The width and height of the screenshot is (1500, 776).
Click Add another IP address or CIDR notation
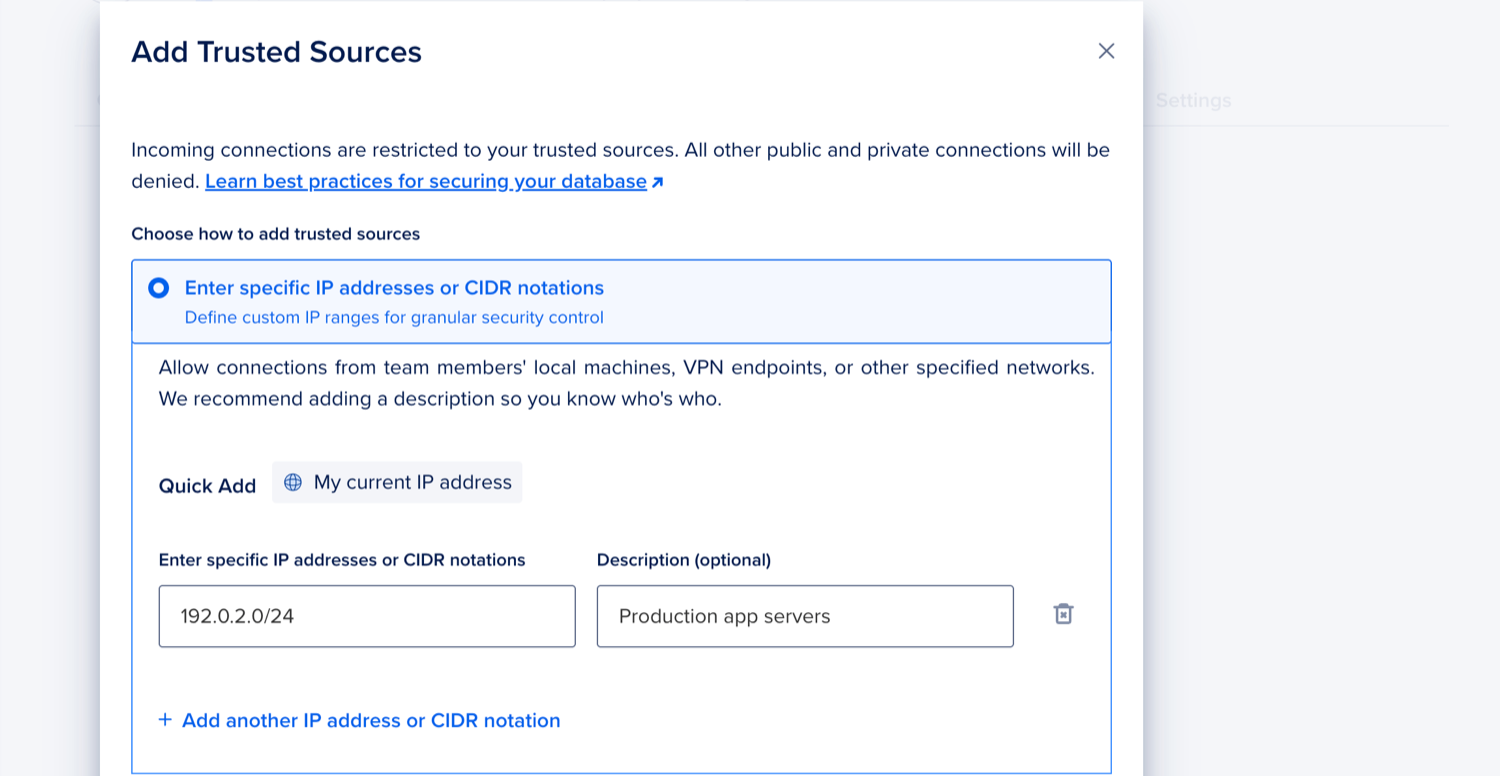pyautogui.click(x=370, y=720)
